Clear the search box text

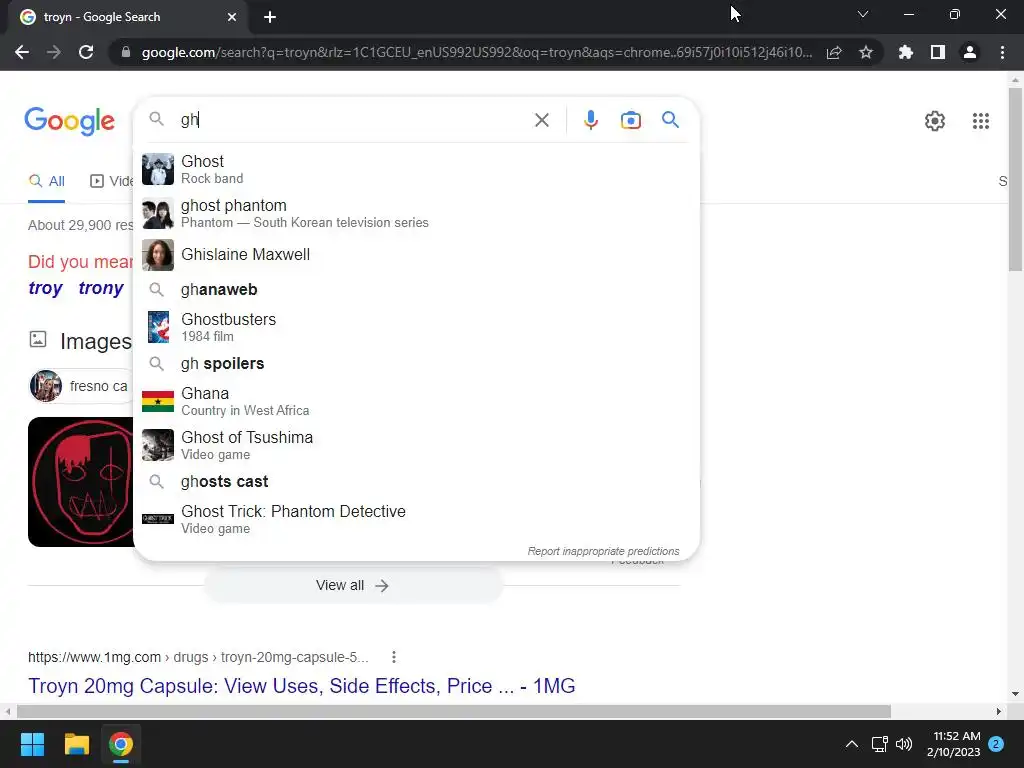[541, 120]
